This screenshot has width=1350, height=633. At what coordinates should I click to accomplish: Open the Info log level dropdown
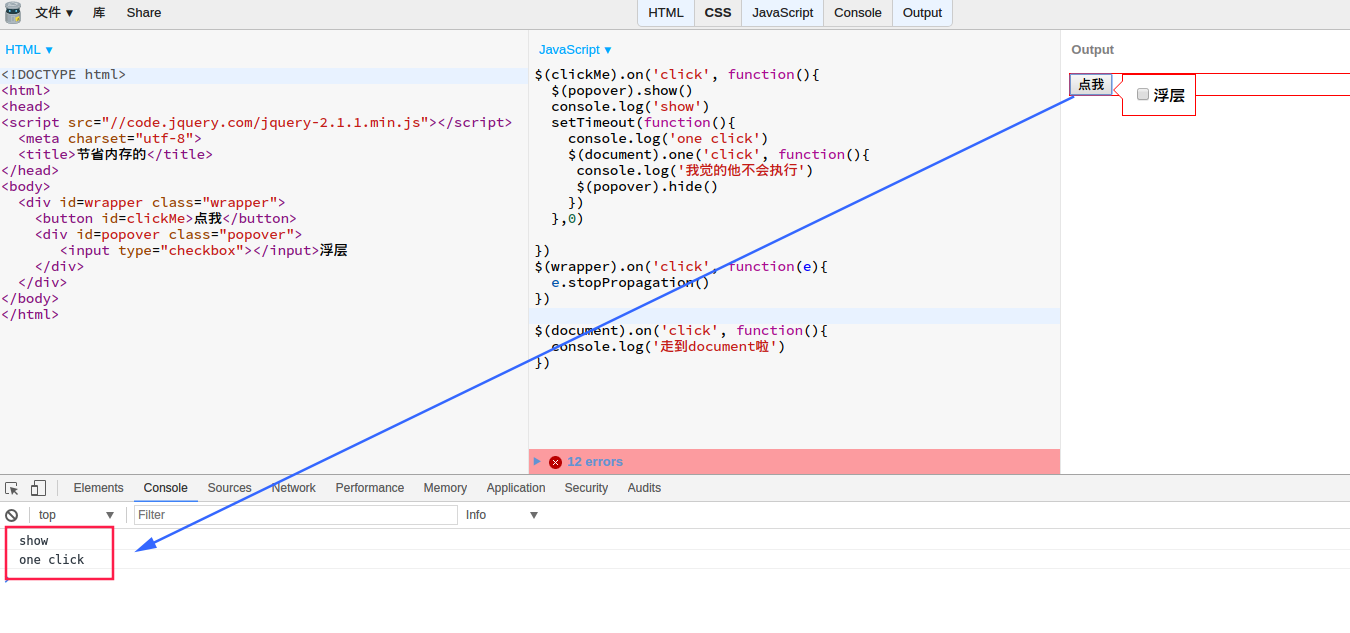[502, 515]
